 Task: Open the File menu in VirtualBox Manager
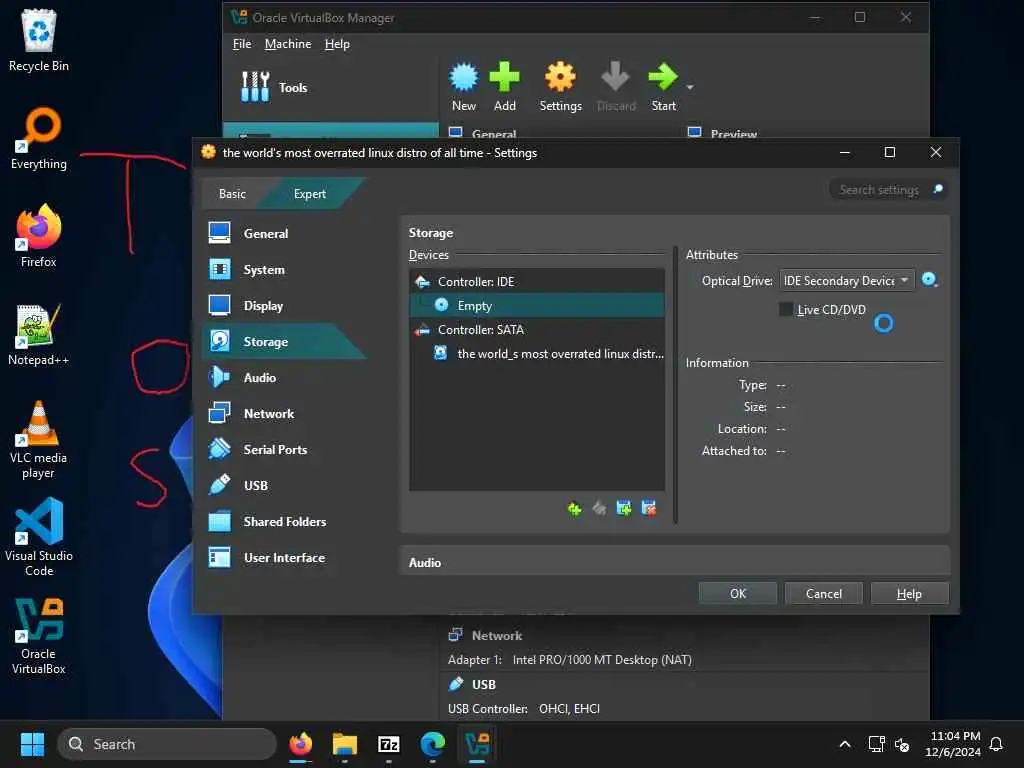pyautogui.click(x=242, y=44)
